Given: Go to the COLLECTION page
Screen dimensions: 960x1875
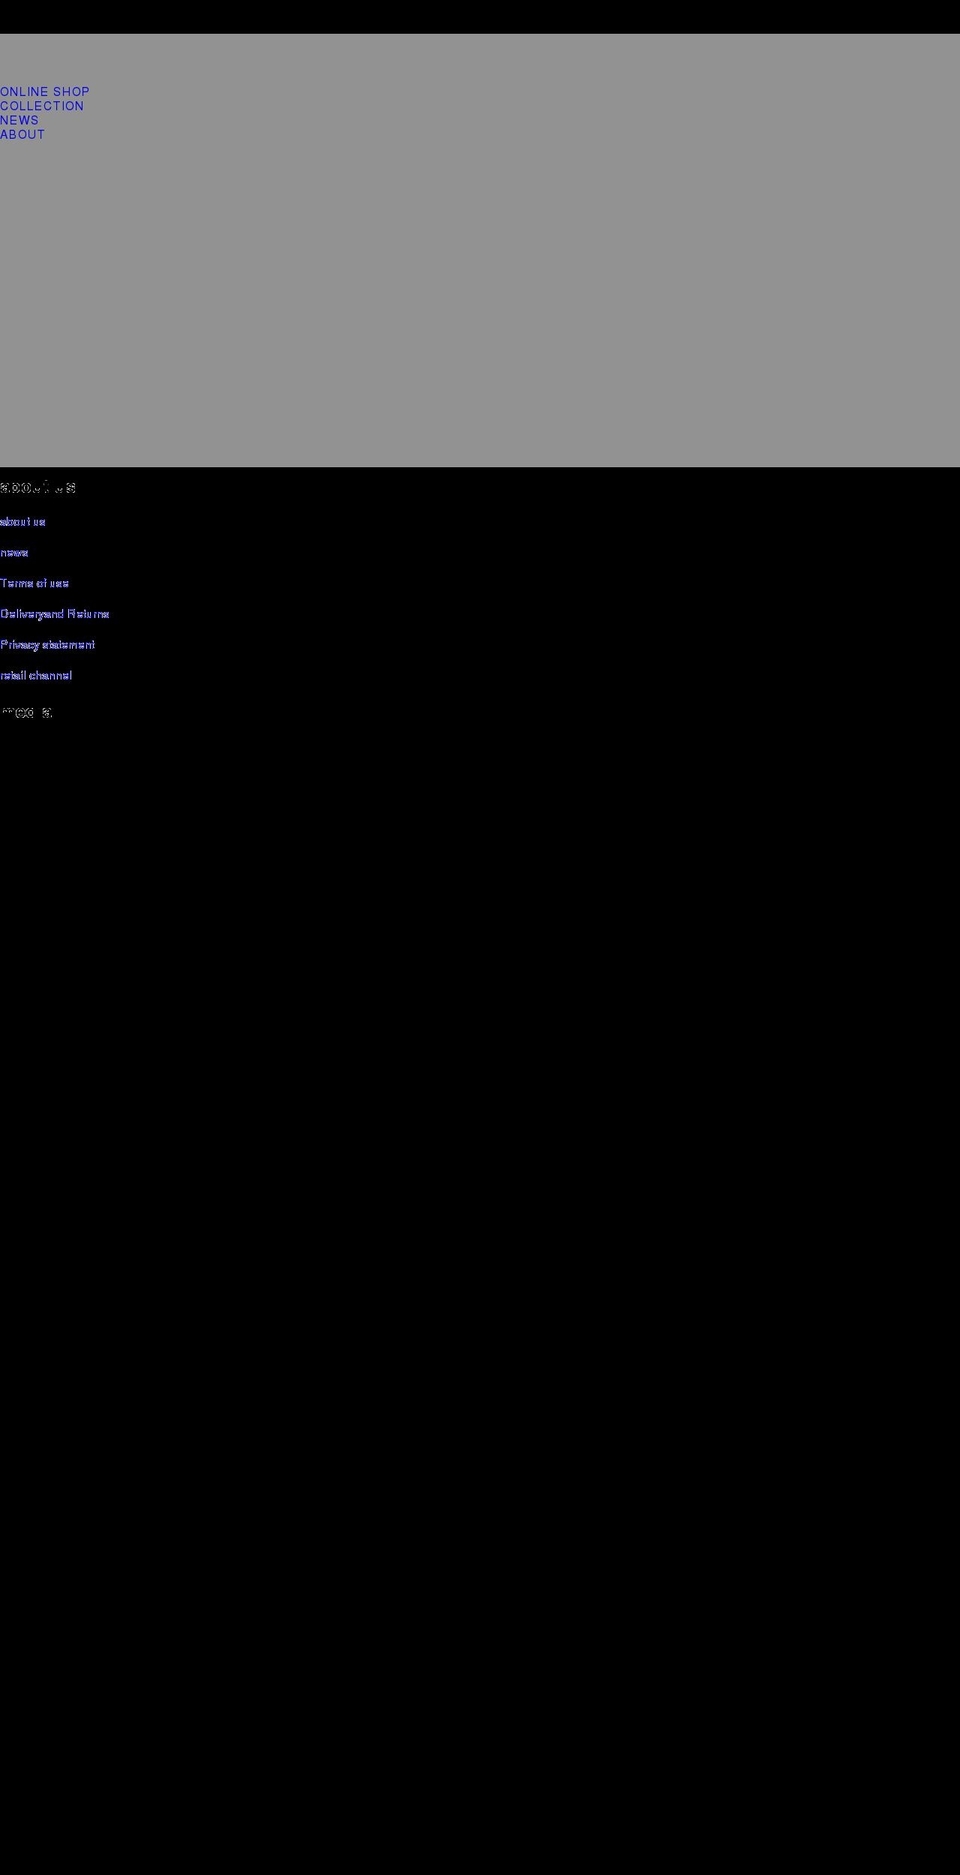Looking at the screenshot, I should [42, 106].
